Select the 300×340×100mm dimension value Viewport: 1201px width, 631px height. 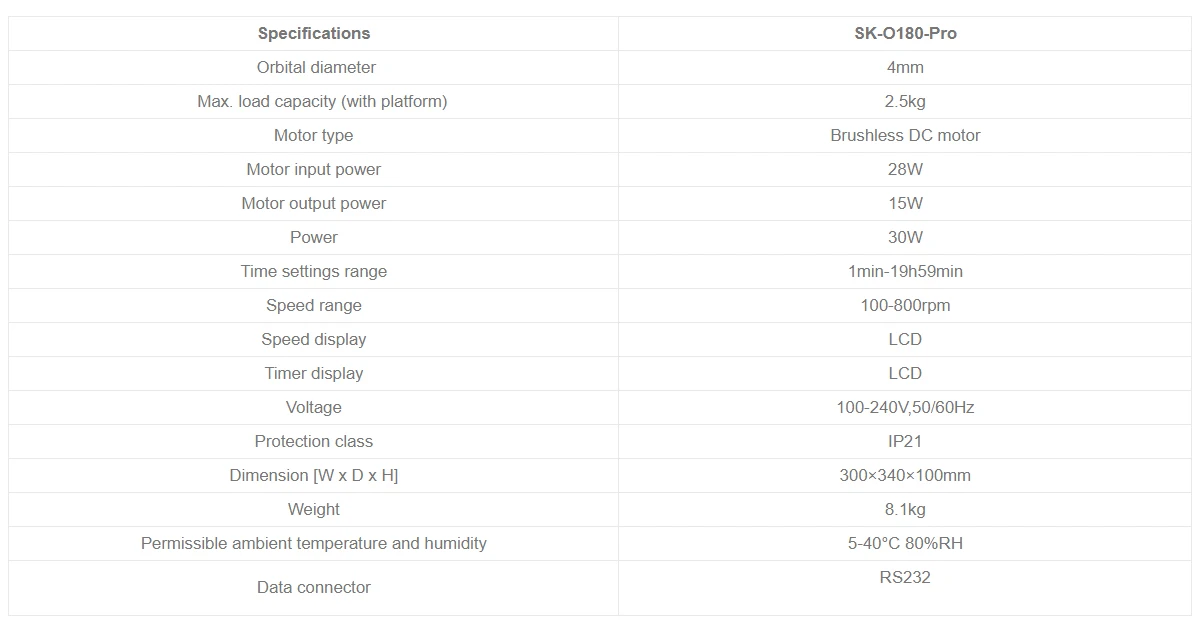point(905,475)
